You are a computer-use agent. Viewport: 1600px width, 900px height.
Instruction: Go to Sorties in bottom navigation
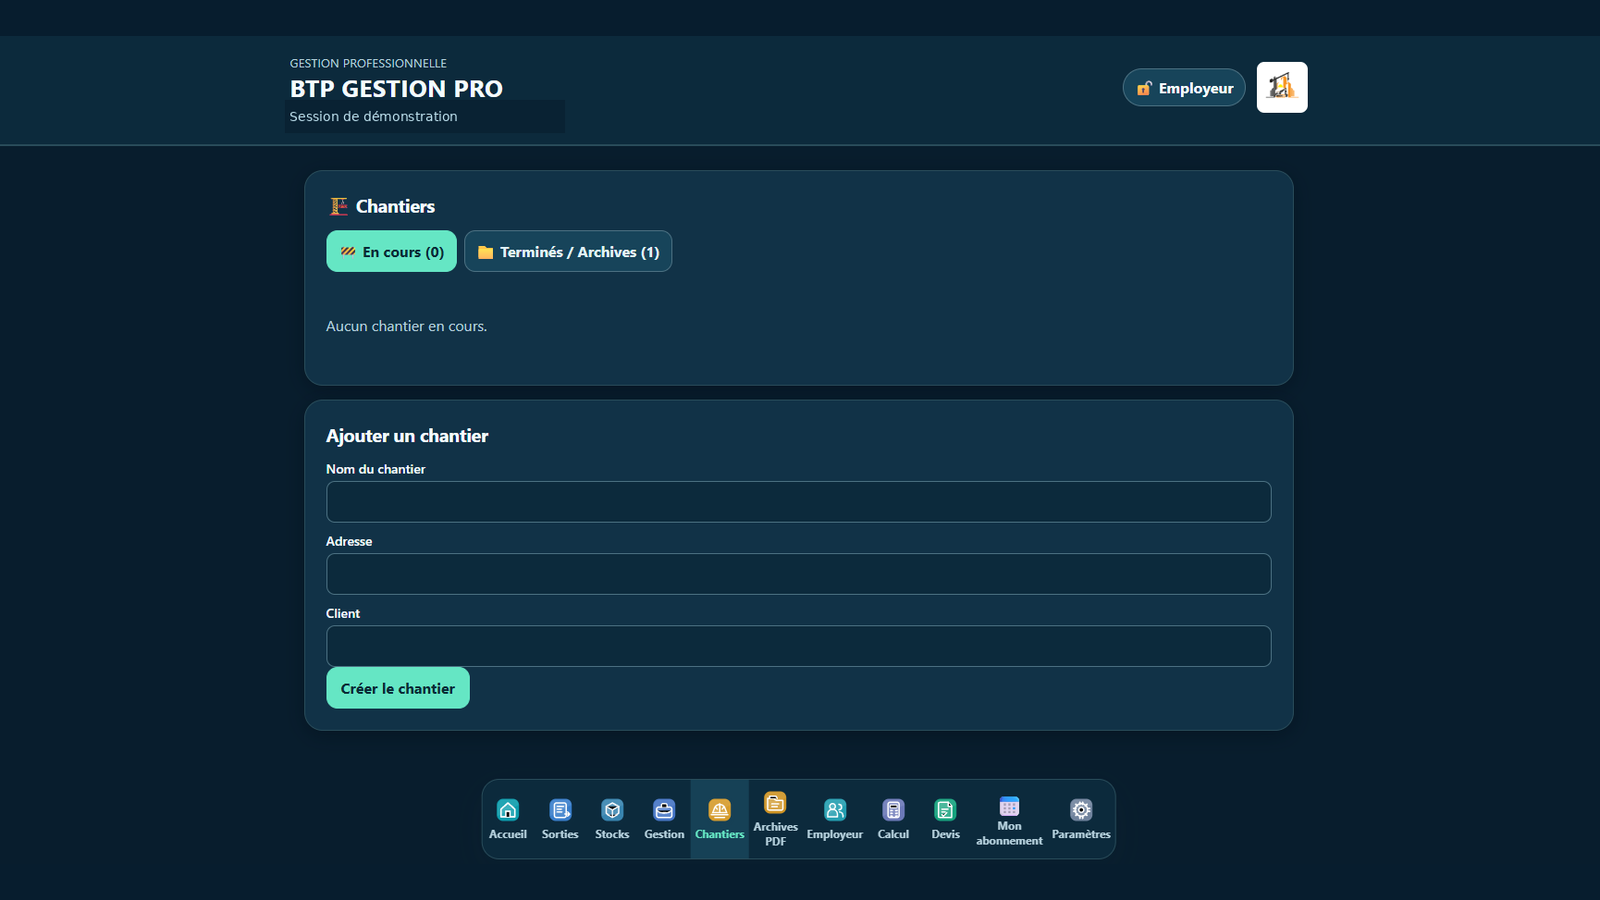pyautogui.click(x=560, y=819)
